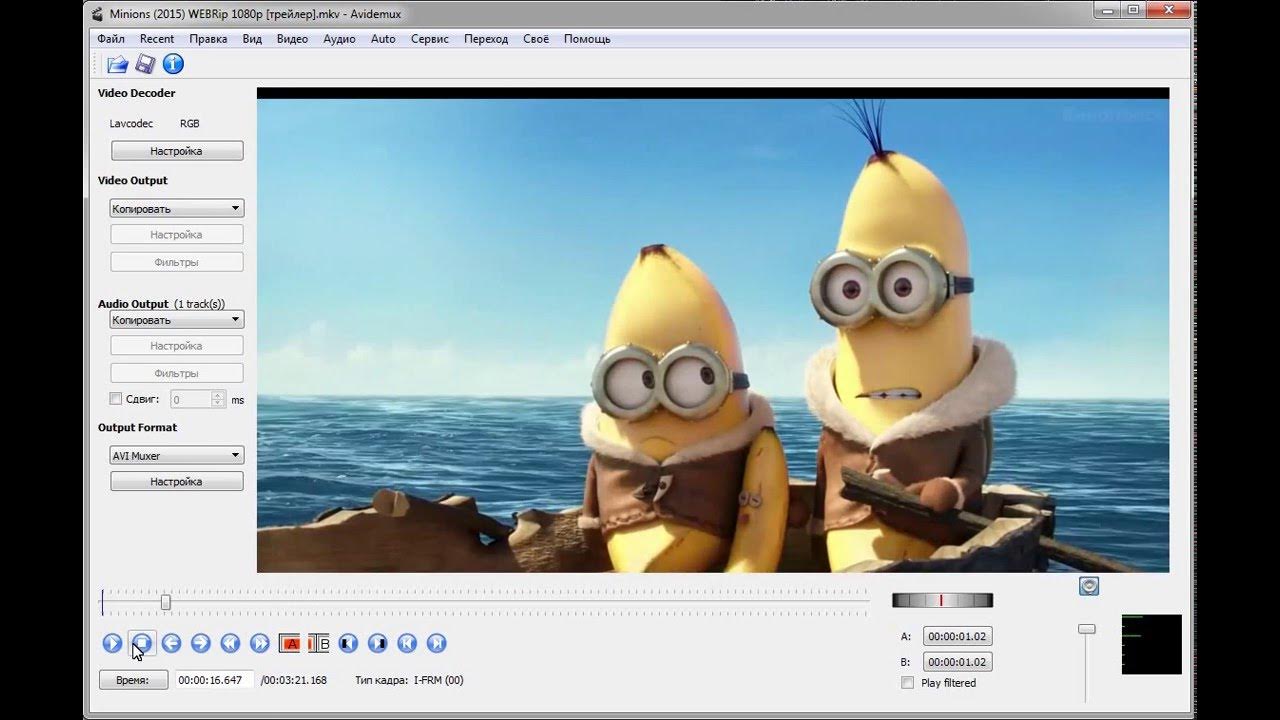Click the volume slider handle
The image size is (1280, 720).
pos(1086,629)
